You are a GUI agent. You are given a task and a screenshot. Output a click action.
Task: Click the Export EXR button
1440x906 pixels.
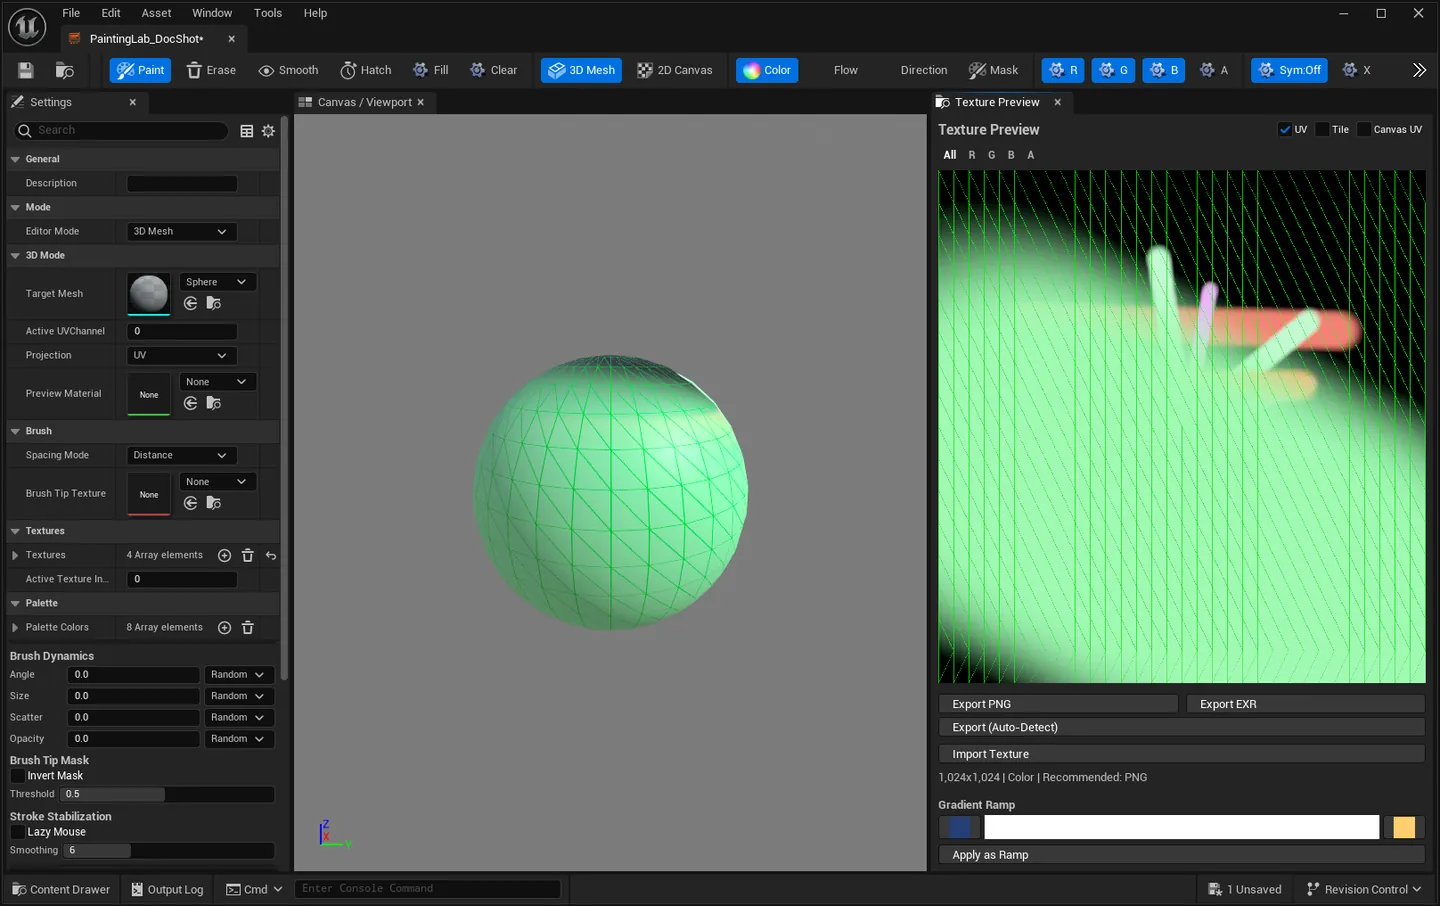pos(1305,704)
